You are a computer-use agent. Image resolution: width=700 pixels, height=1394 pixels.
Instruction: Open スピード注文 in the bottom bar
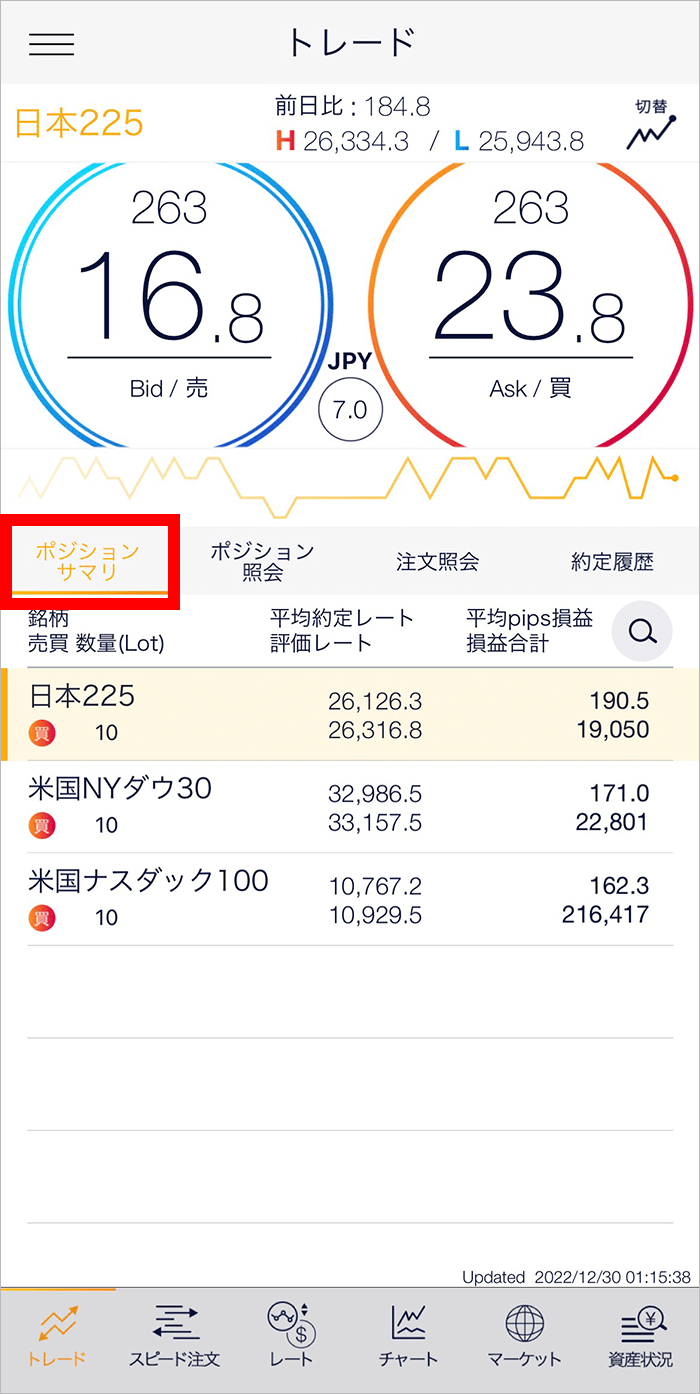(x=174, y=1335)
